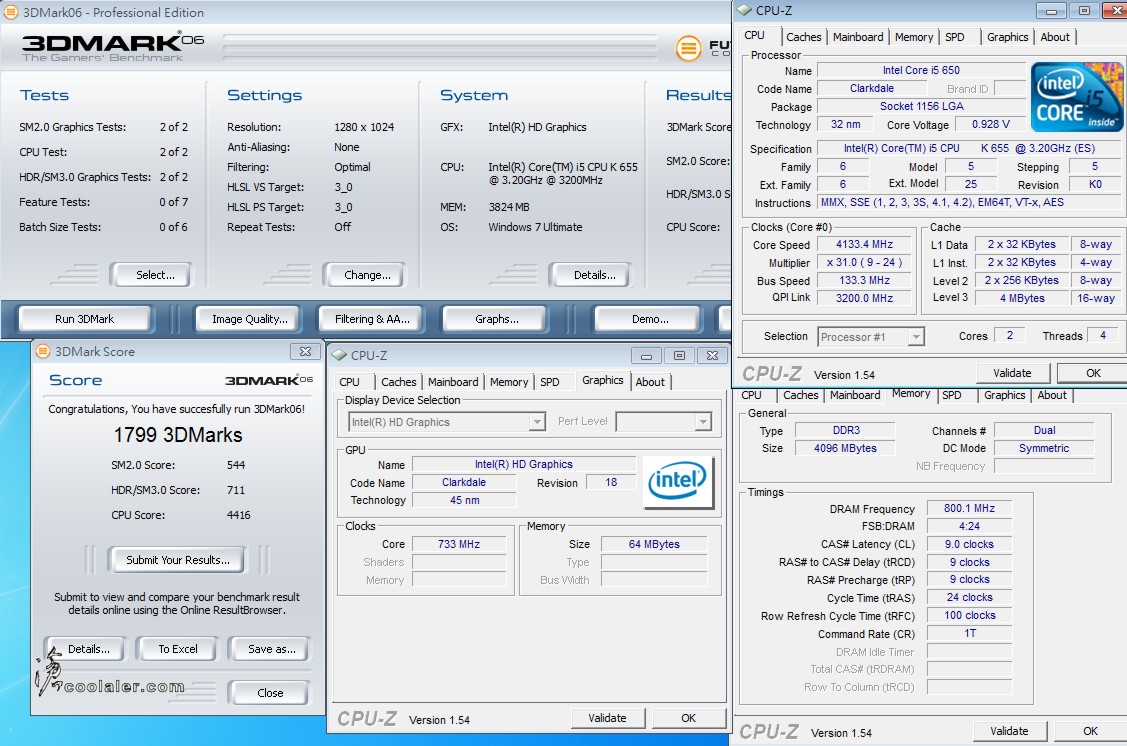Click the 3DMark Score dialog title icon
This screenshot has width=1127, height=746.
tap(43, 351)
